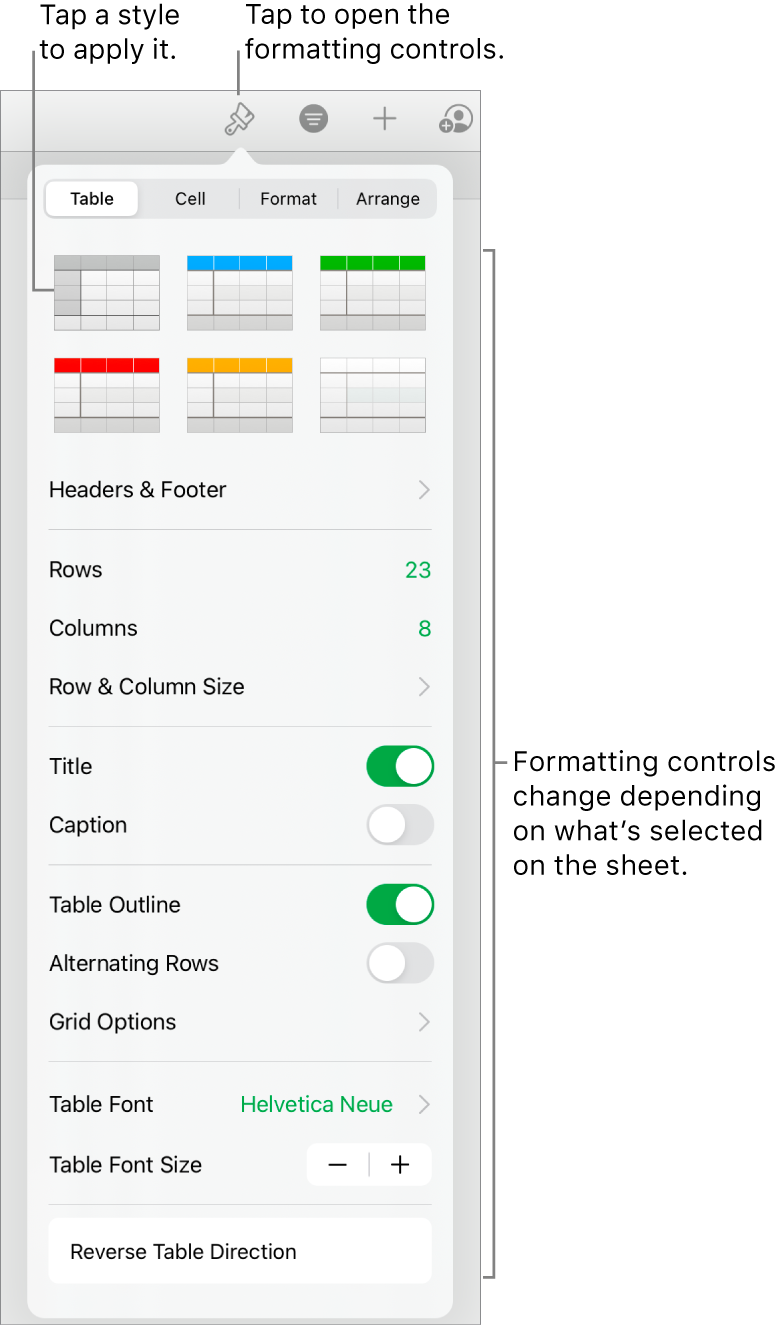
Task: Expand Headers & Footer options
Action: (240, 490)
